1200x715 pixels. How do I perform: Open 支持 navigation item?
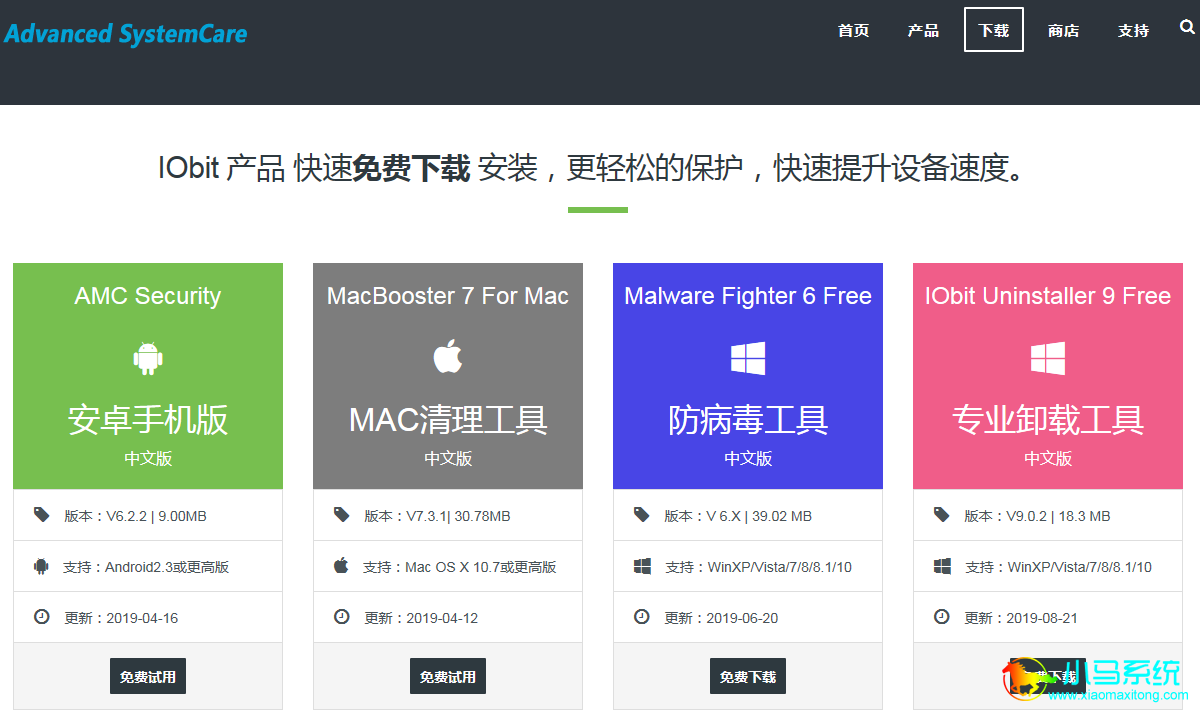1133,31
